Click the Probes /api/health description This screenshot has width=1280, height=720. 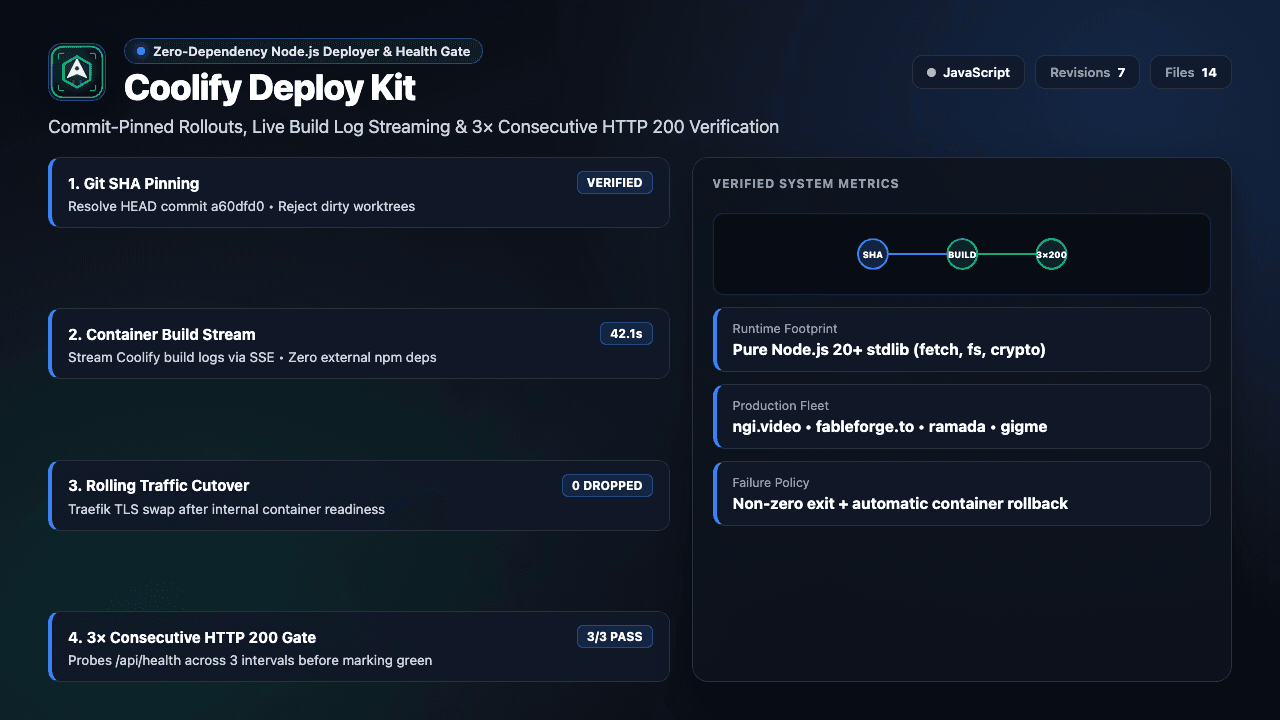click(x=250, y=660)
